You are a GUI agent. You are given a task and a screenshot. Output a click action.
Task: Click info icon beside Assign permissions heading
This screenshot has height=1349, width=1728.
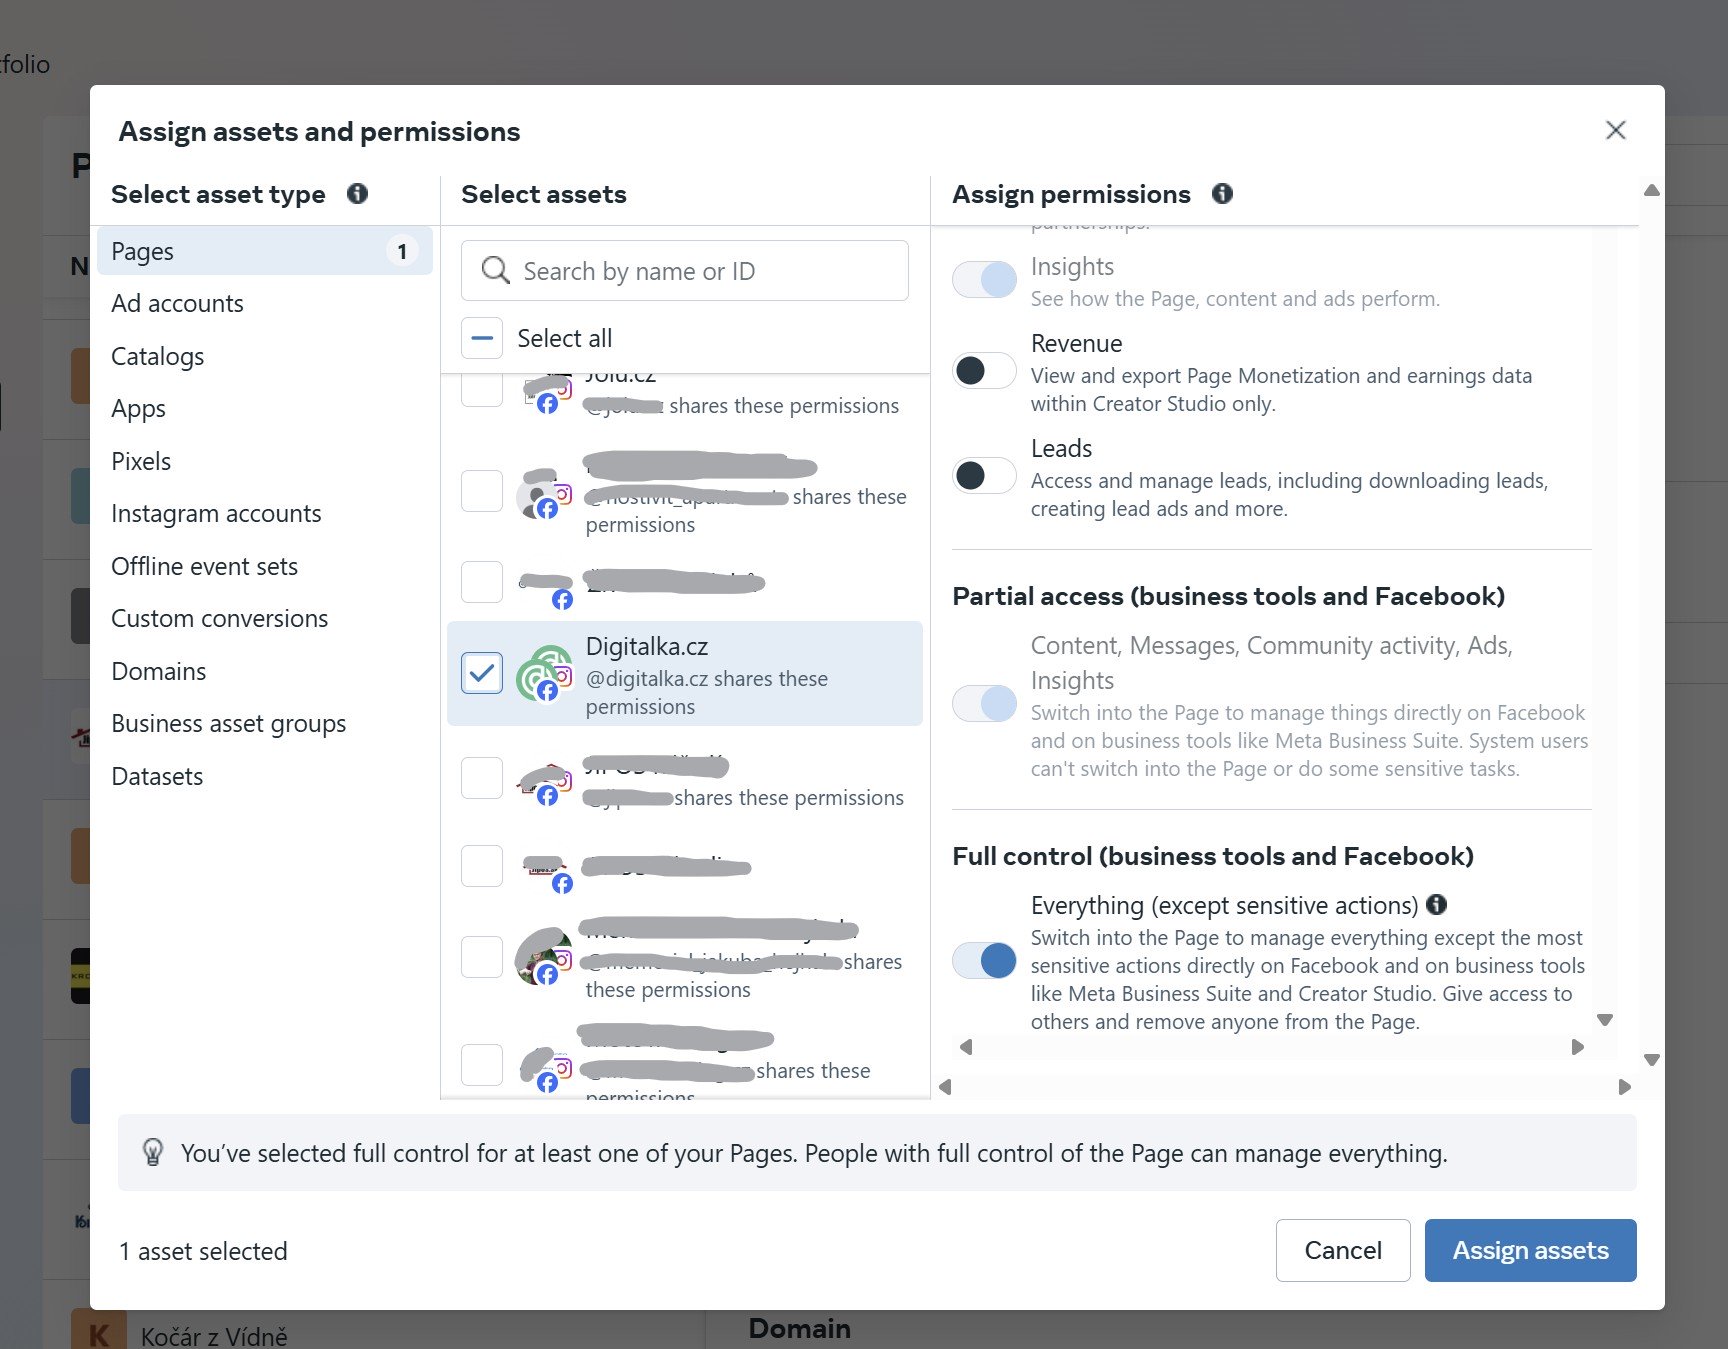click(x=1222, y=194)
